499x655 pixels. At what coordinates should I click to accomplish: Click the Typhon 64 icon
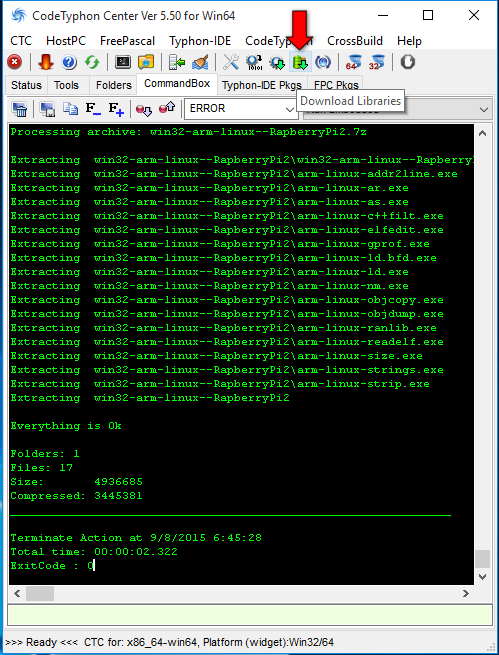[x=353, y=62]
